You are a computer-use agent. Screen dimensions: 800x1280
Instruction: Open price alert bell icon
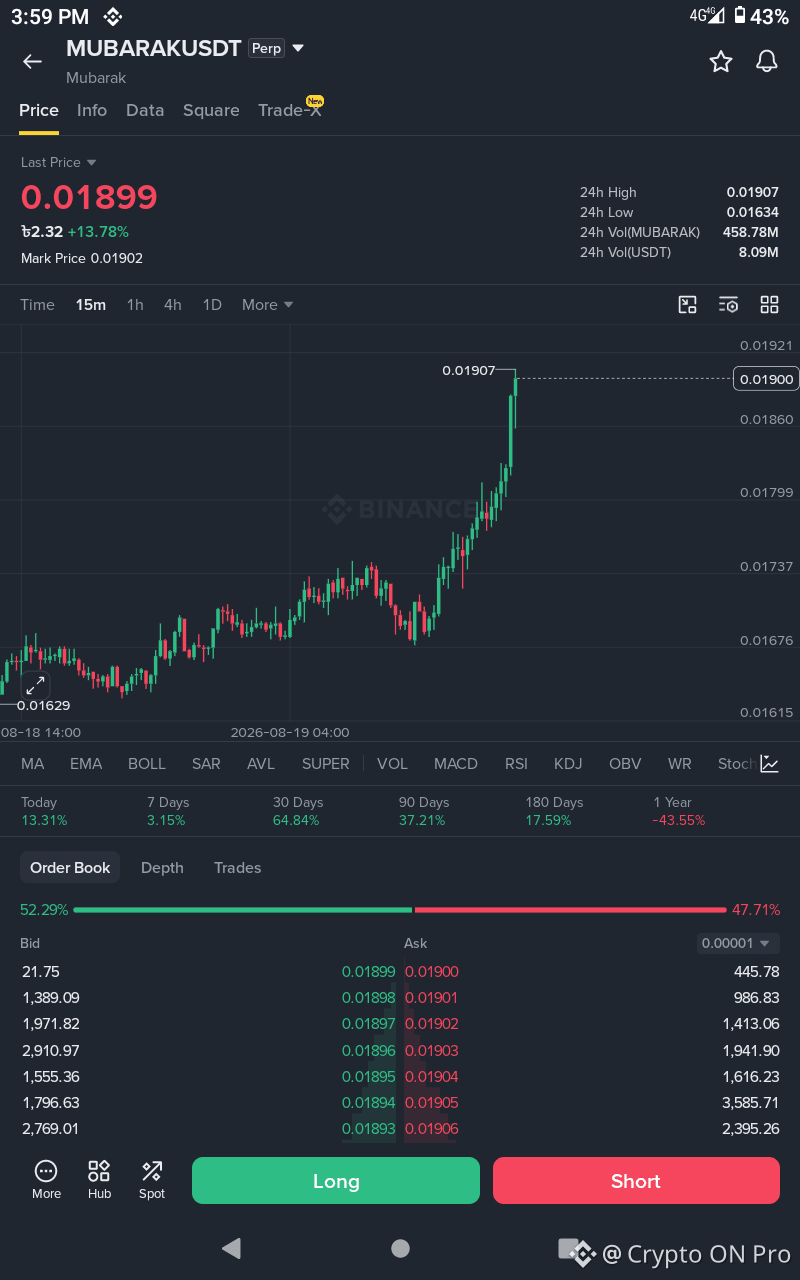coord(767,62)
